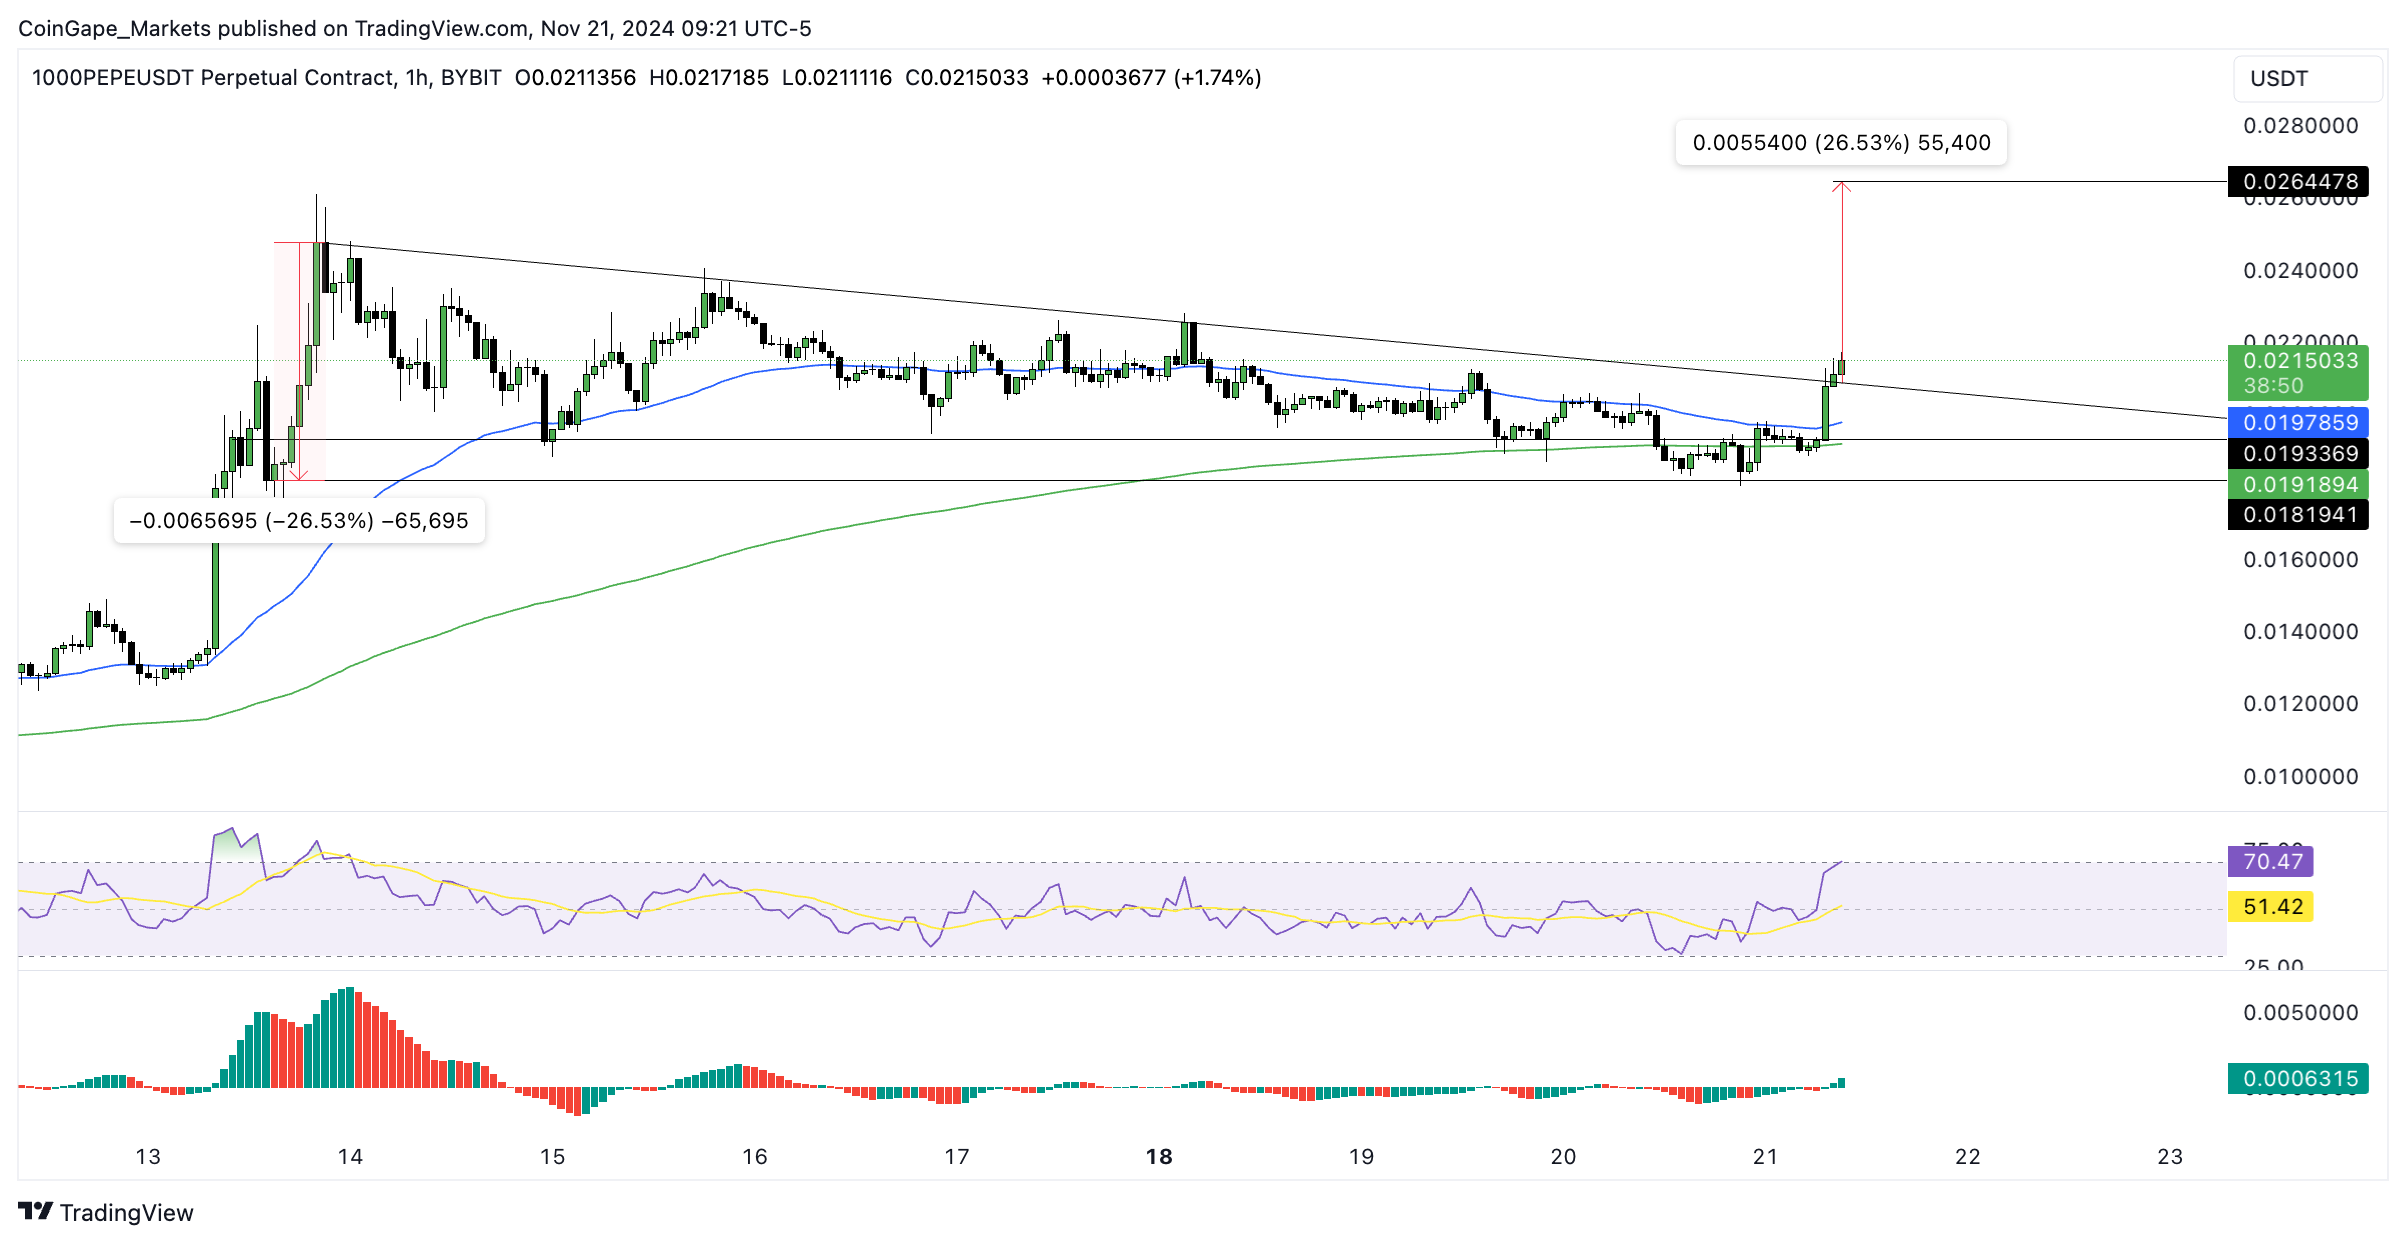2406x1243 pixels.
Task: Click the histogram value label 0.0006315
Action: (x=2298, y=1078)
